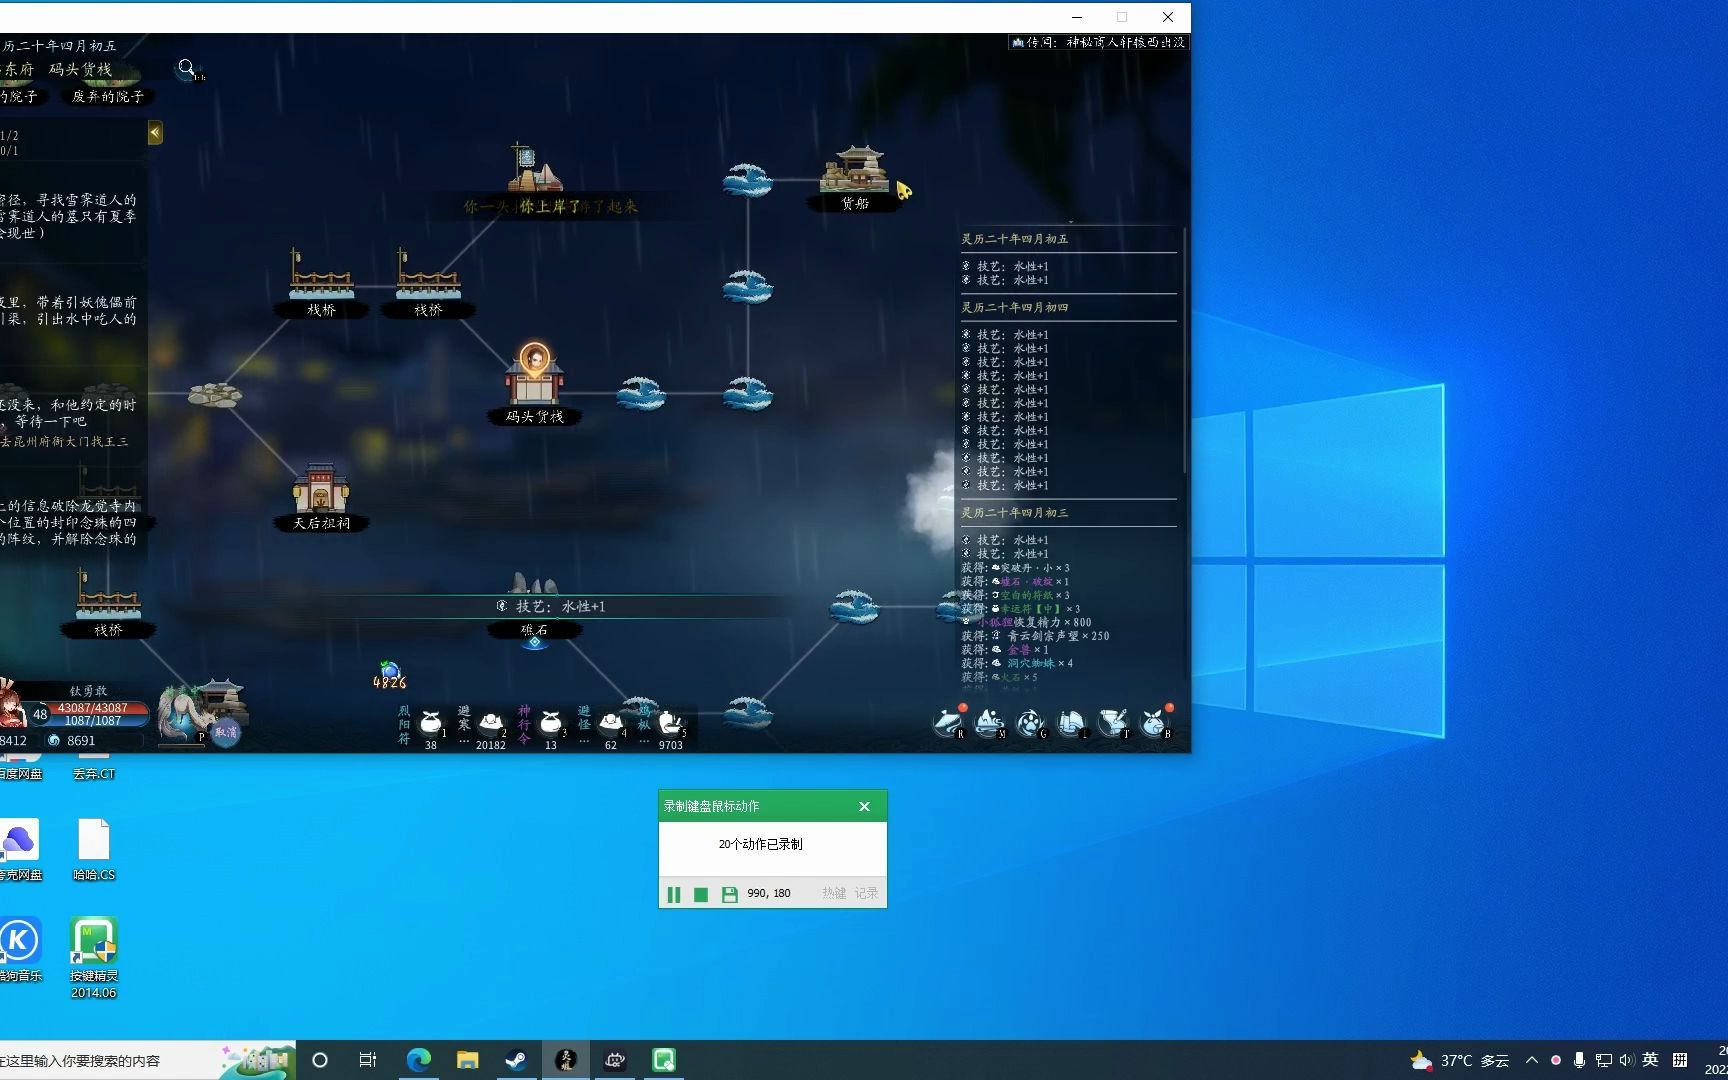The height and width of the screenshot is (1080, 1728).
Task: Open the map search magnifier
Action: [x=187, y=69]
